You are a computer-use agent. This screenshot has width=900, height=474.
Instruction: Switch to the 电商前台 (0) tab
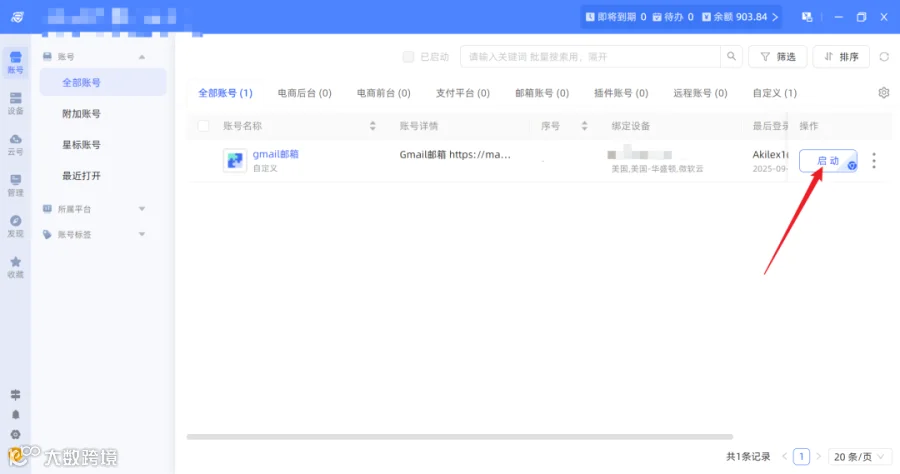click(x=384, y=93)
